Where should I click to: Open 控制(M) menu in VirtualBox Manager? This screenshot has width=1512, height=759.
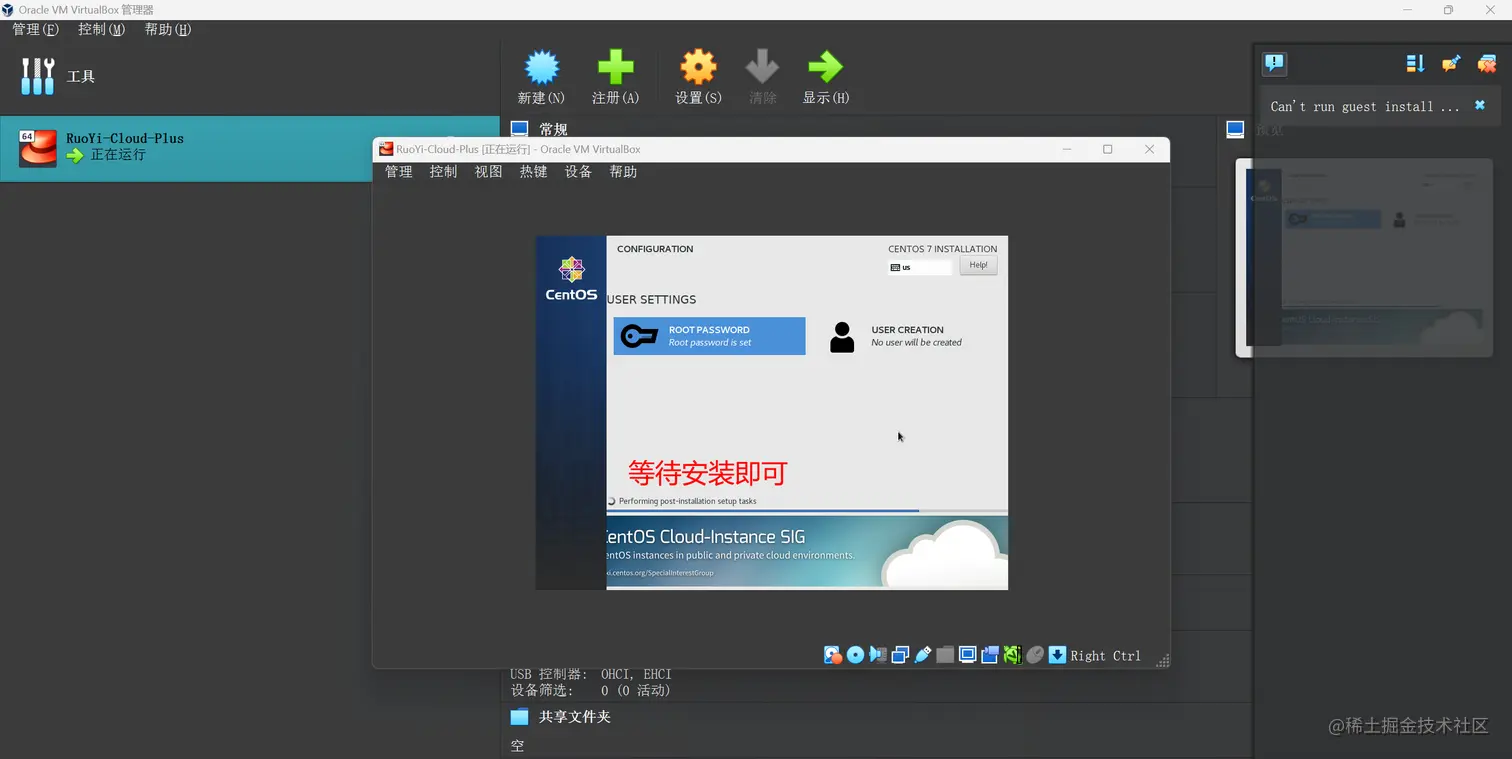click(101, 29)
